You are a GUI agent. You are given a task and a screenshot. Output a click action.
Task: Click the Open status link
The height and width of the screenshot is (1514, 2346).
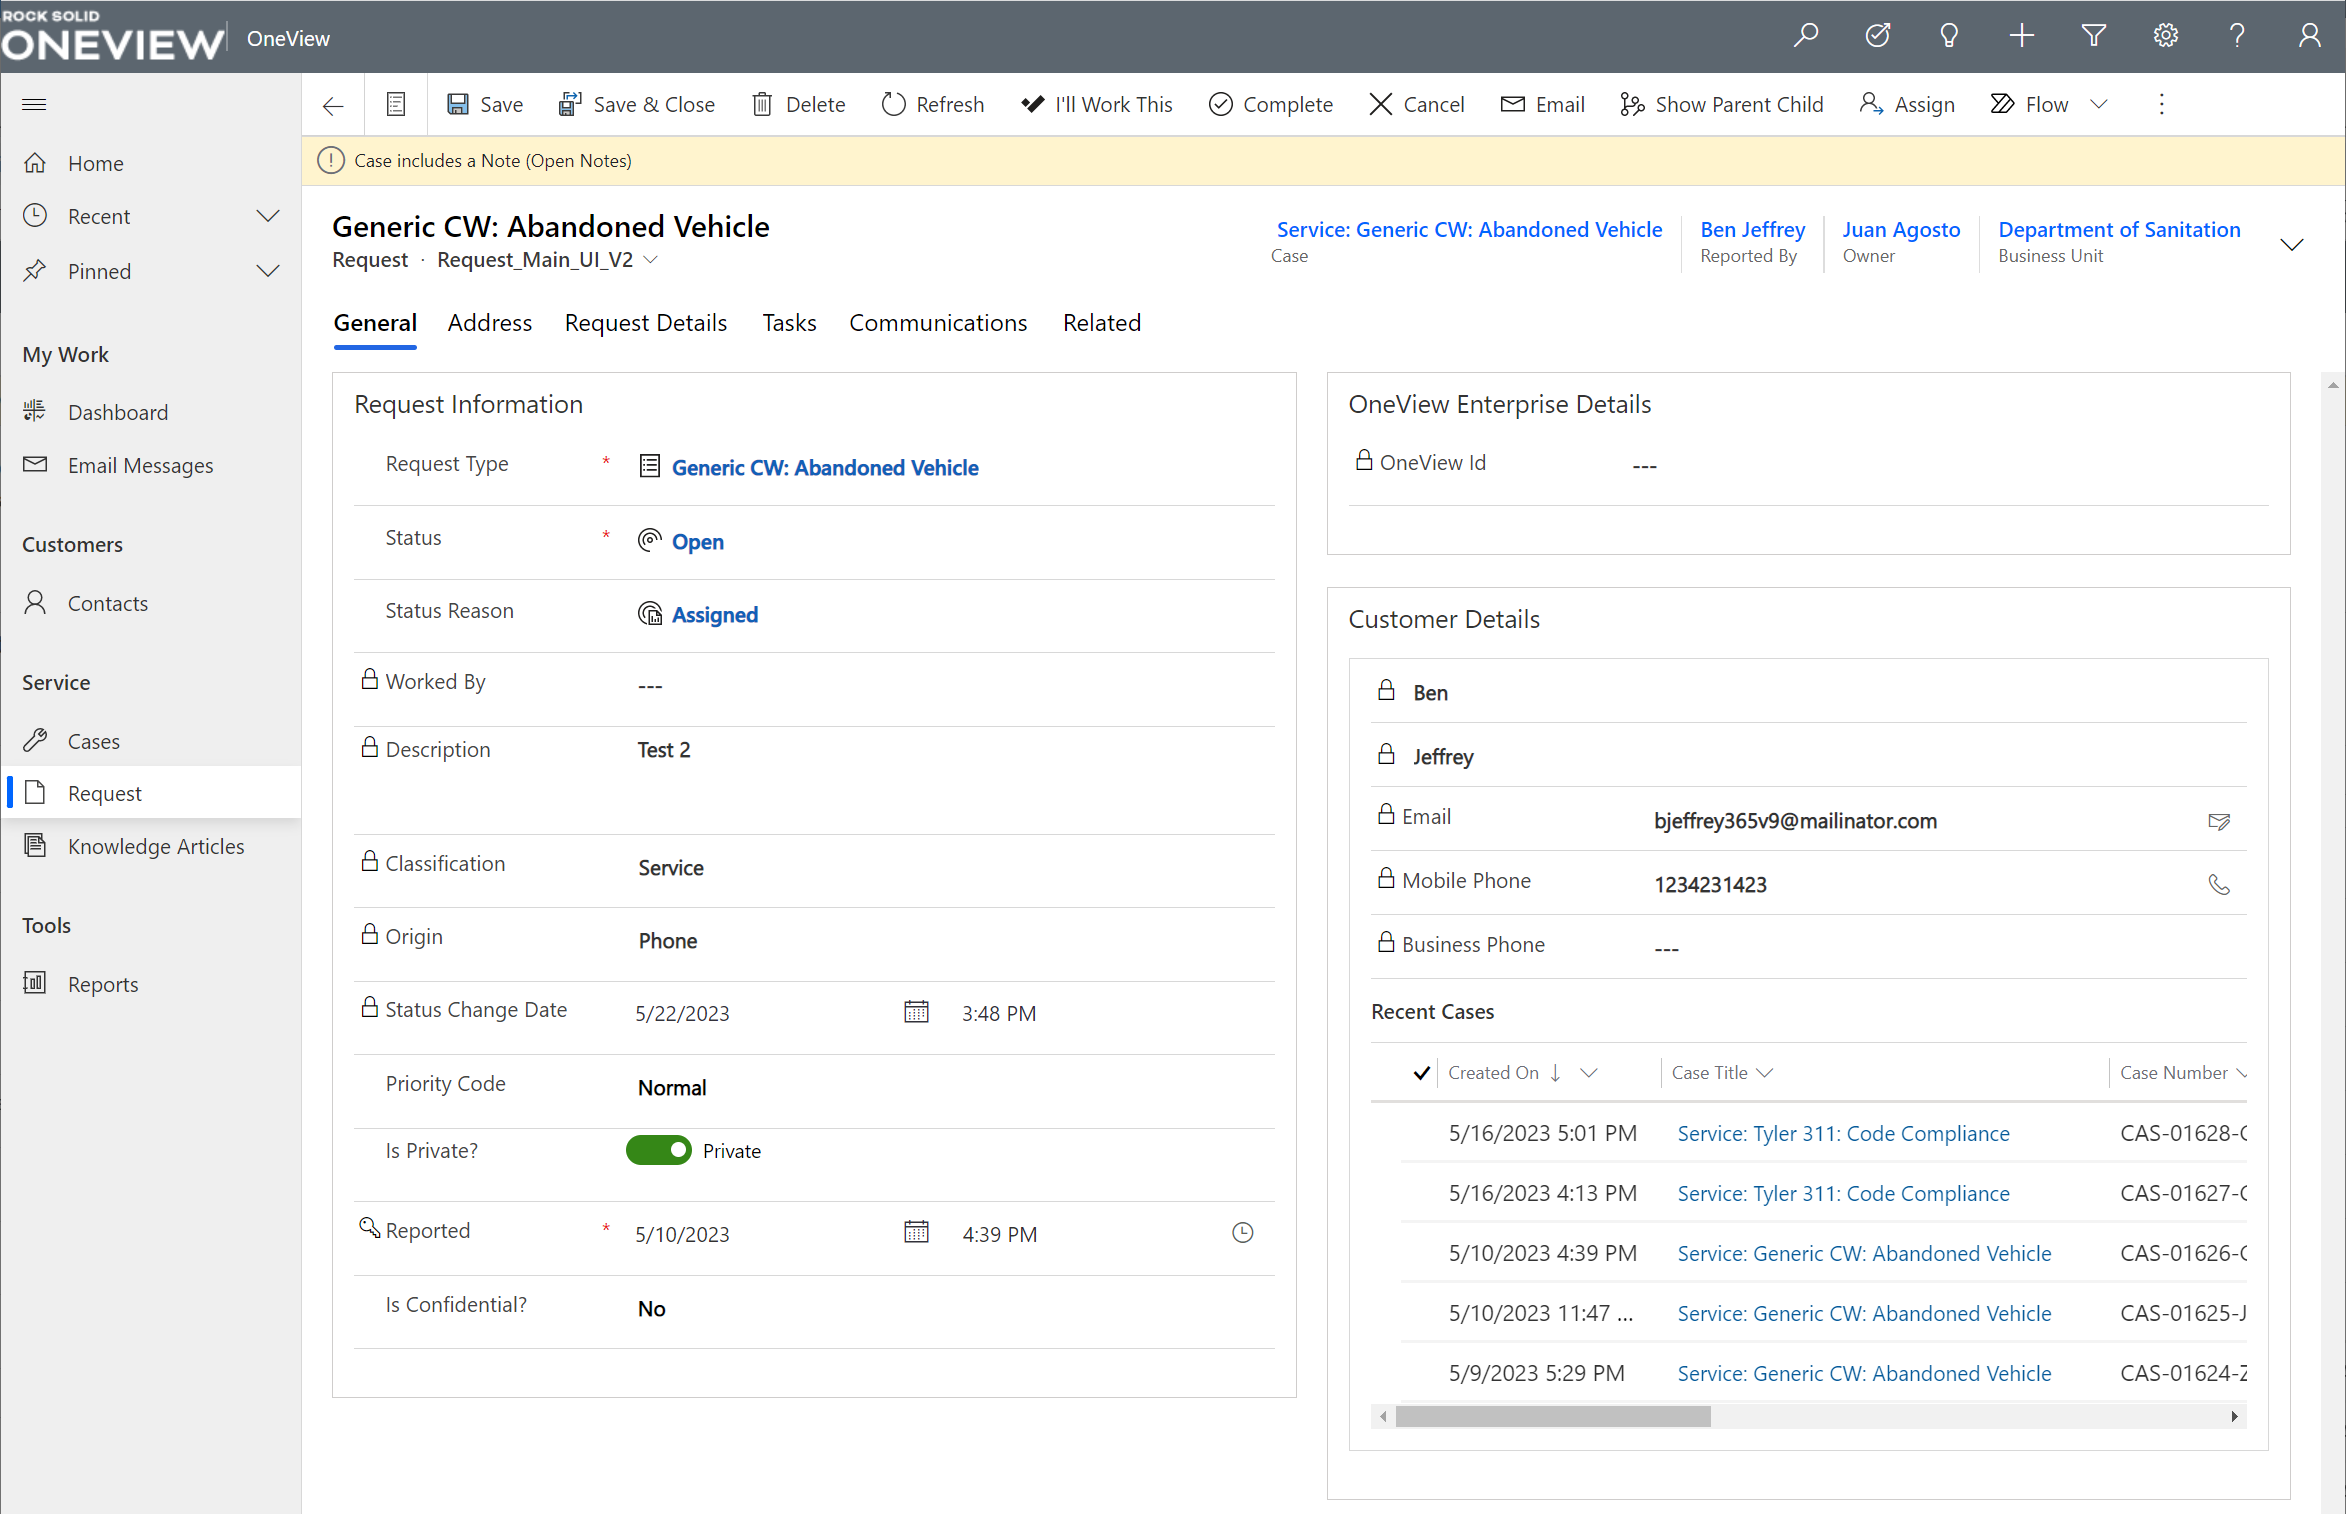coord(697,541)
